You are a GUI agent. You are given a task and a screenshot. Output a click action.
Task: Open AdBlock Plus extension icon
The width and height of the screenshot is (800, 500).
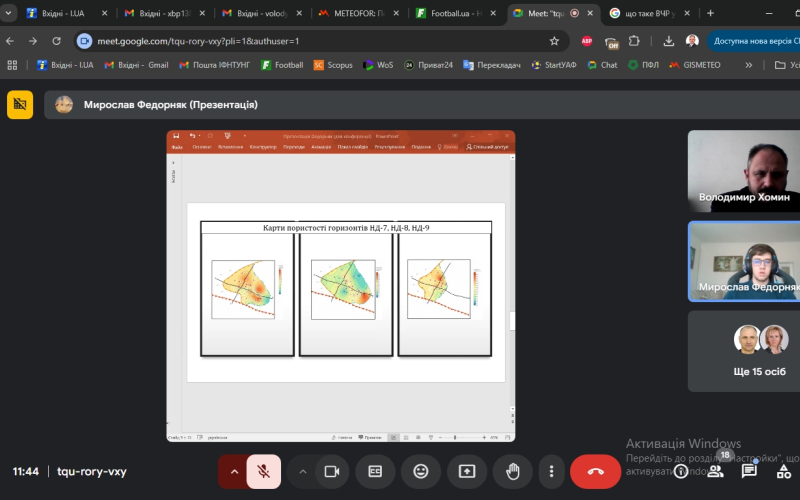587,41
